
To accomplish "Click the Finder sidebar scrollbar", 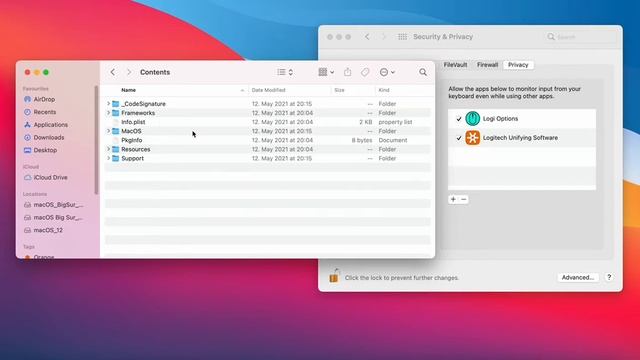I will tap(96, 140).
